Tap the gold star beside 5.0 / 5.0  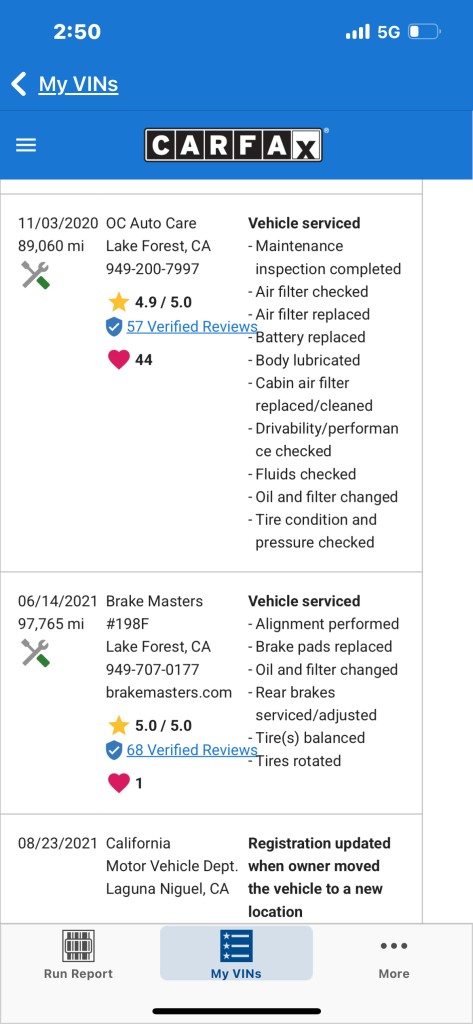point(118,725)
